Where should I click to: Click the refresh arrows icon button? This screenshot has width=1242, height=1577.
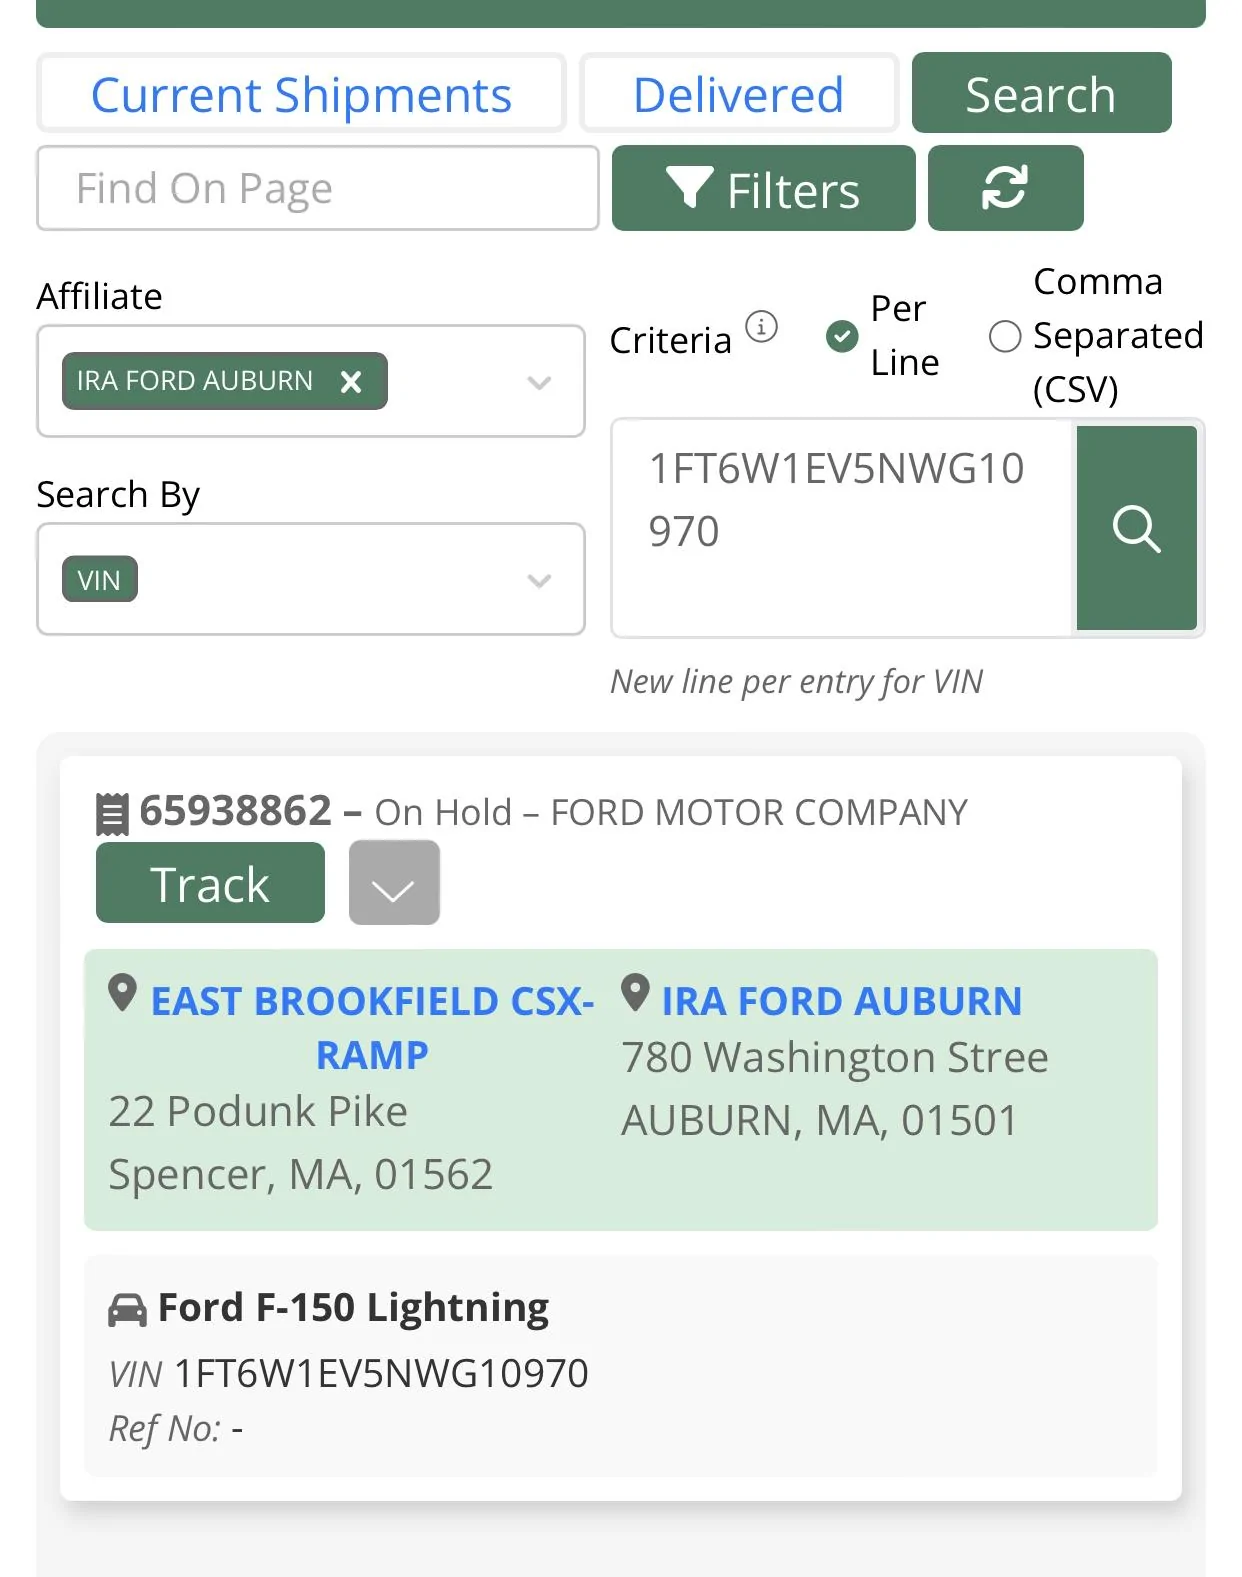click(1005, 188)
